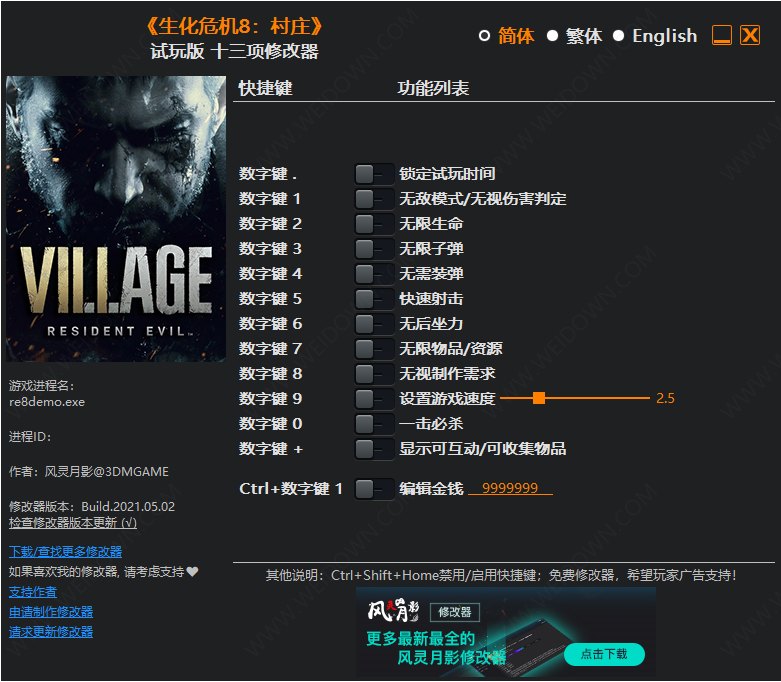
Task: Click hotkey label 数字键 0
Action: [x=270, y=424]
